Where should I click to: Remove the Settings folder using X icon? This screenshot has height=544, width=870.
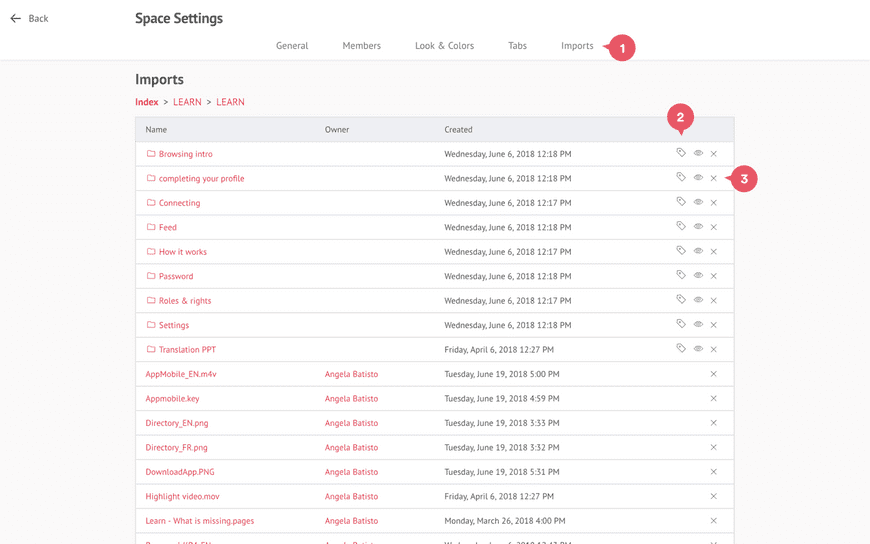(x=714, y=325)
